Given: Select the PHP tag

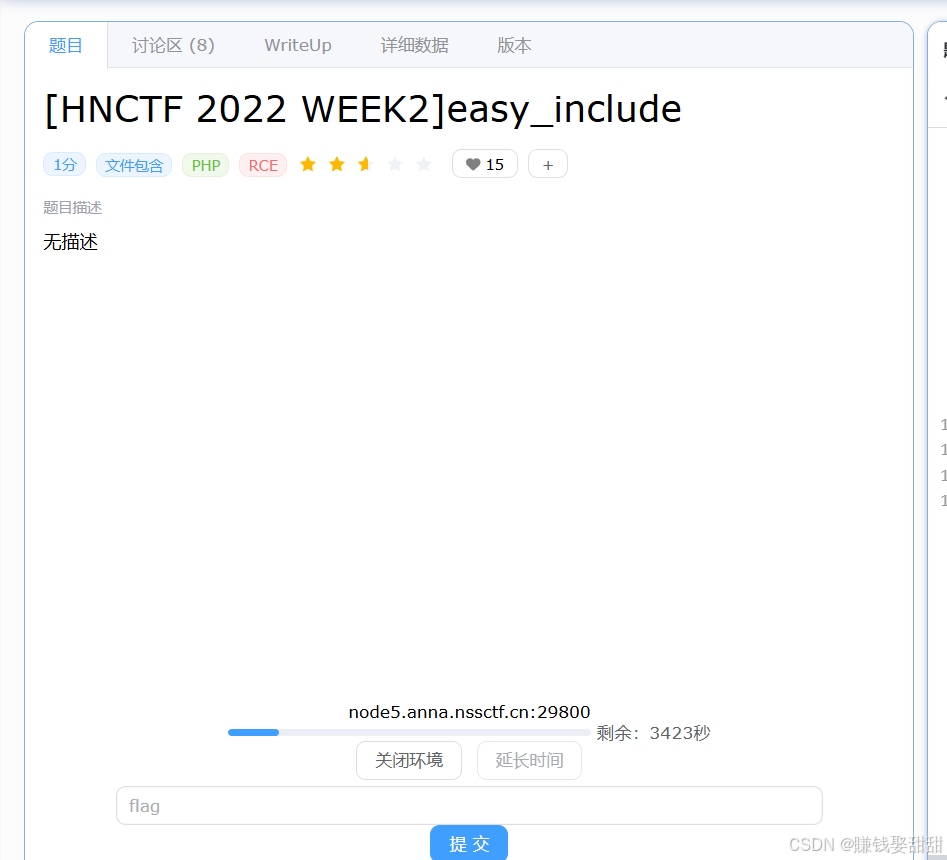Looking at the screenshot, I should (205, 165).
